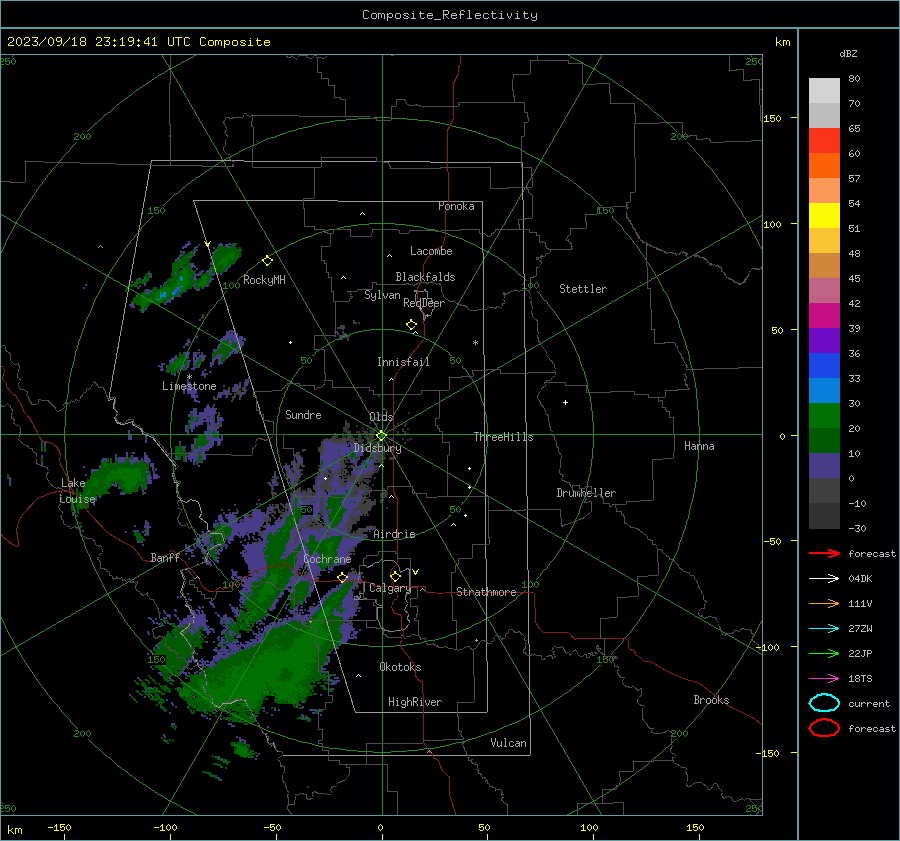Click the HighRiver city label
Viewport: 900px width, 841px height.
[415, 702]
